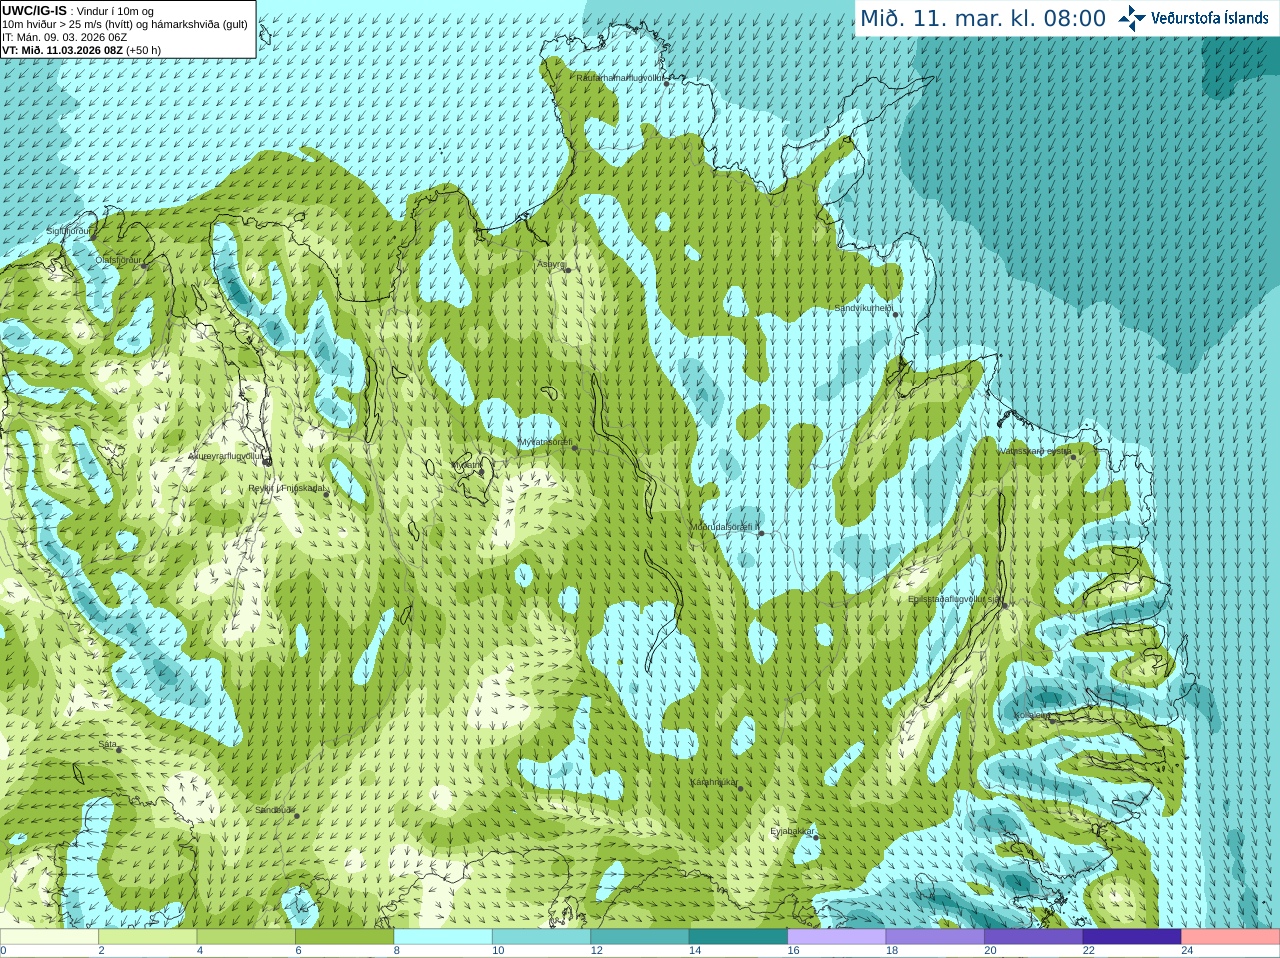Click the Kárahnjúkar station dot
The width and height of the screenshot is (1280, 958).
740,788
